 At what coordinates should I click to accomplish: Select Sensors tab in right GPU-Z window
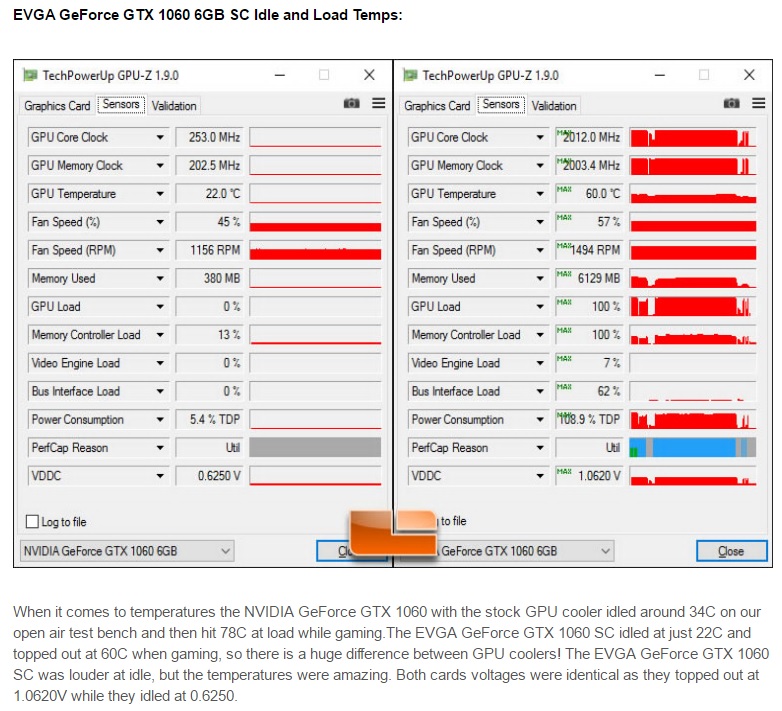[x=501, y=105]
